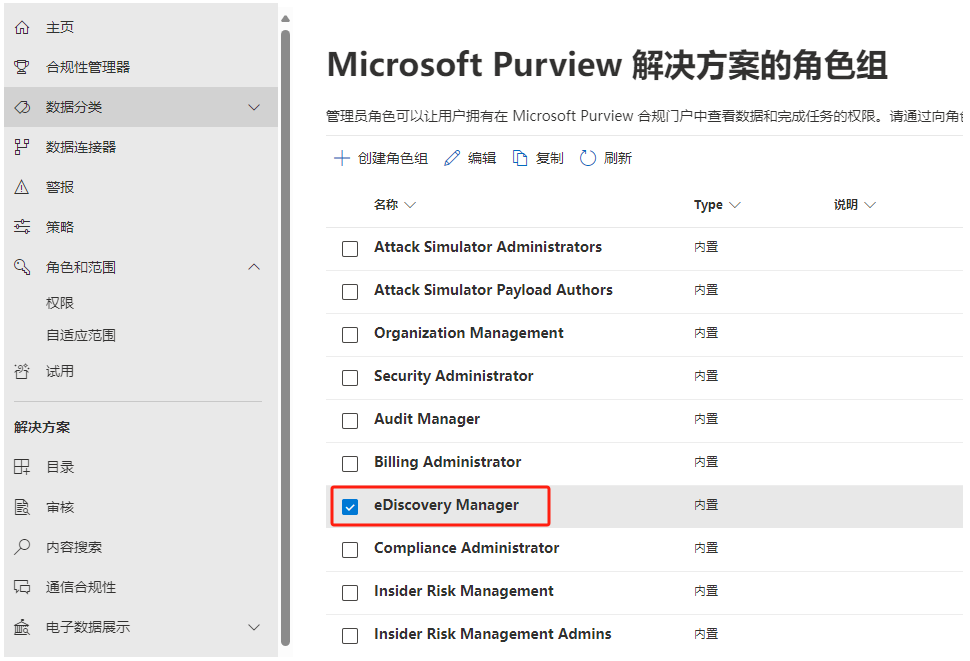Screen dimensions: 970x661
Task: Click the 创建角色组 button label
Action: point(393,158)
